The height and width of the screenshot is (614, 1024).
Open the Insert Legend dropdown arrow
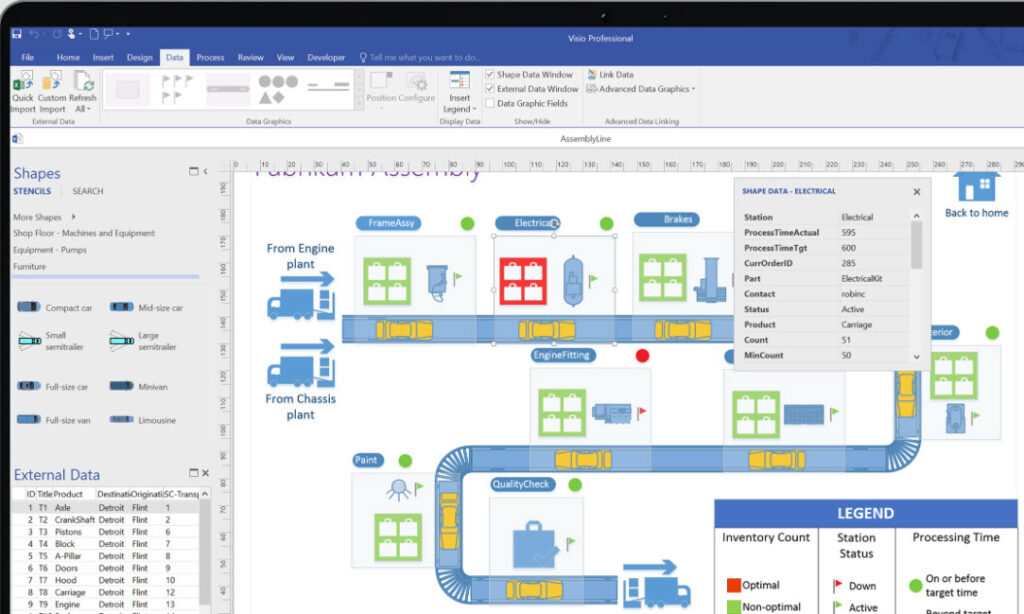(474, 109)
